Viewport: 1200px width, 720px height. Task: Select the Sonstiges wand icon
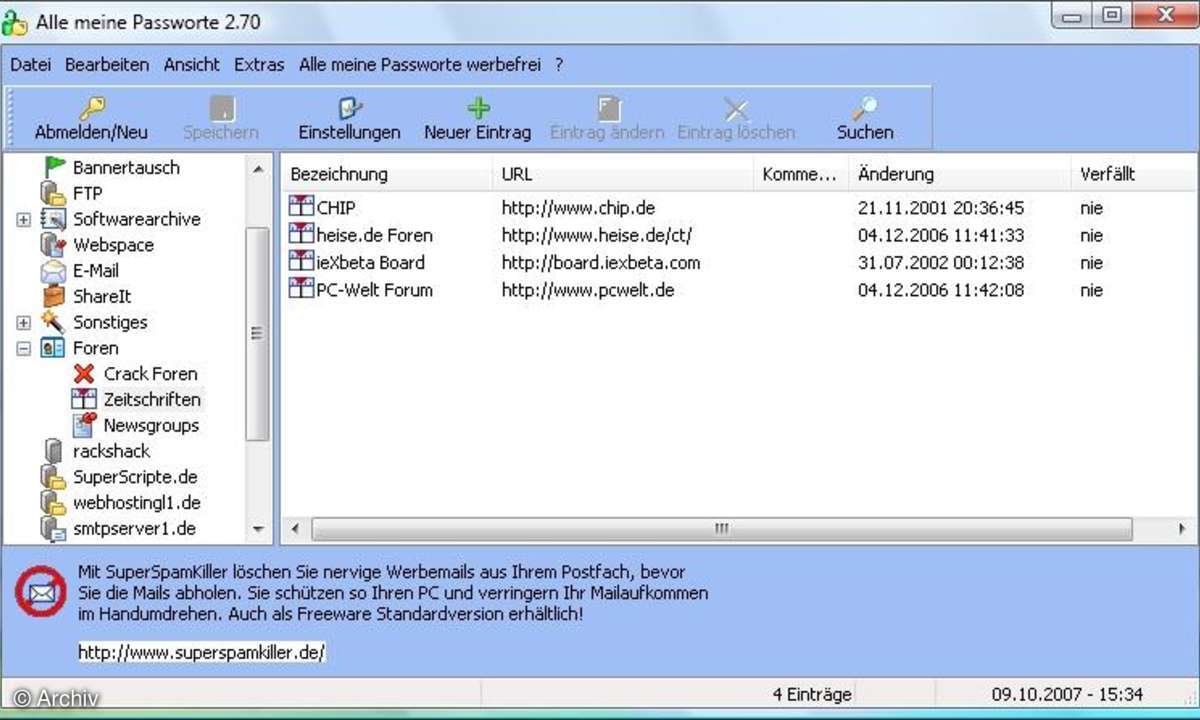click(53, 322)
